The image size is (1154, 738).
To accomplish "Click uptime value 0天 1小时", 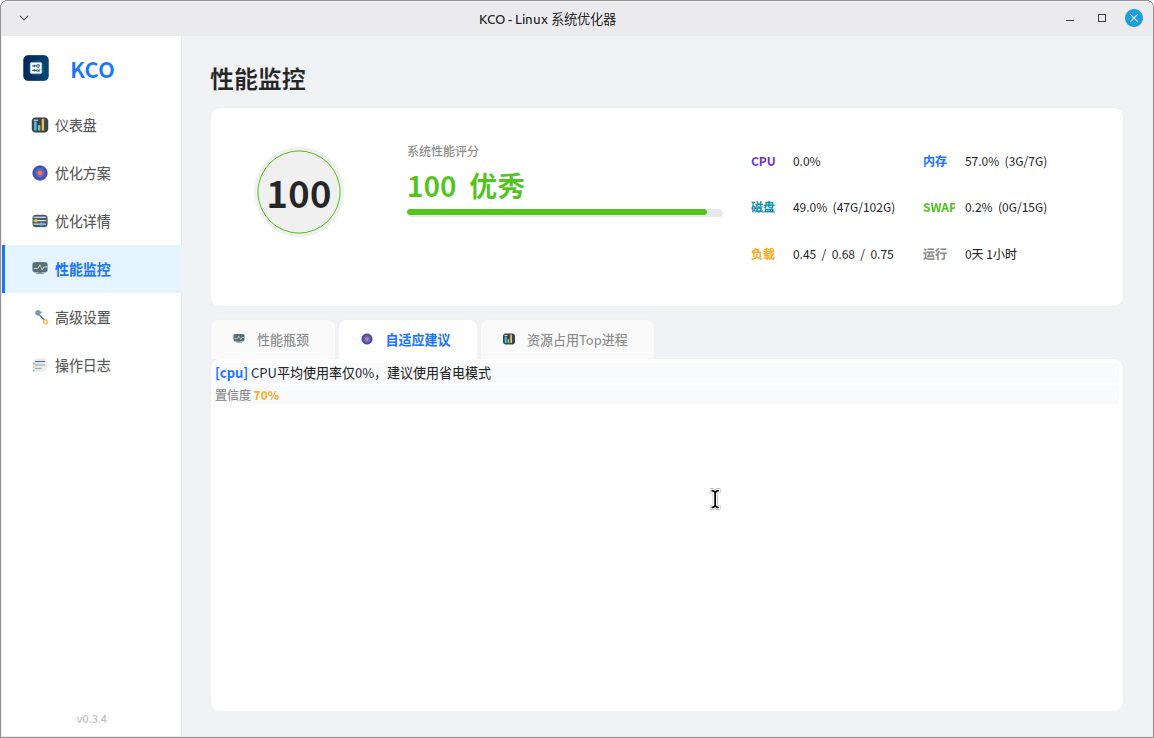I will click(991, 255).
